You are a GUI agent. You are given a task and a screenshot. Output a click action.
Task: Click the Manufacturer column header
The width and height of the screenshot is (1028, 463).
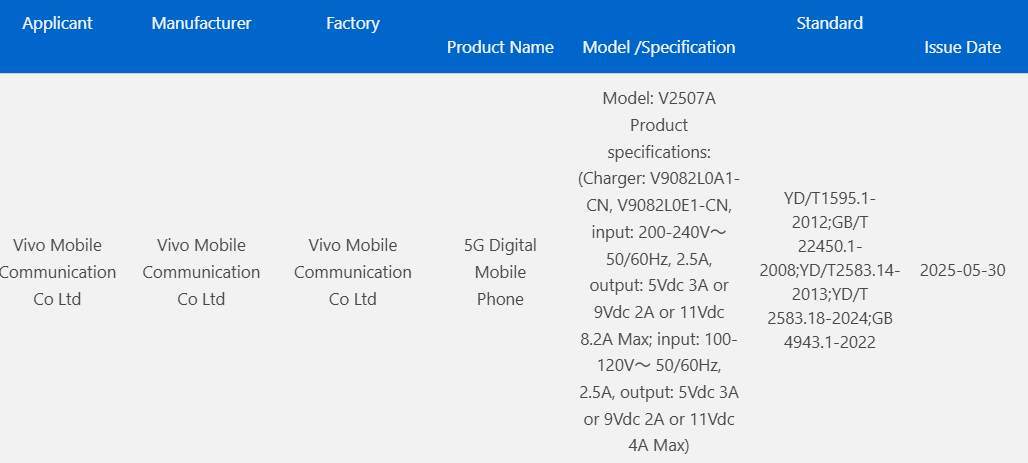(201, 23)
